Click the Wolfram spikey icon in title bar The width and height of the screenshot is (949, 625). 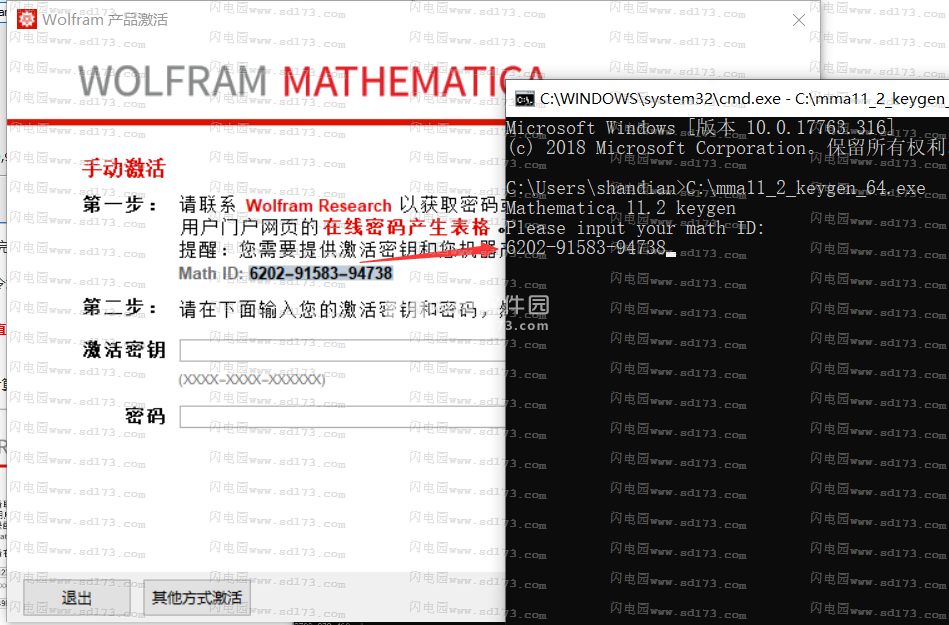(x=26, y=19)
